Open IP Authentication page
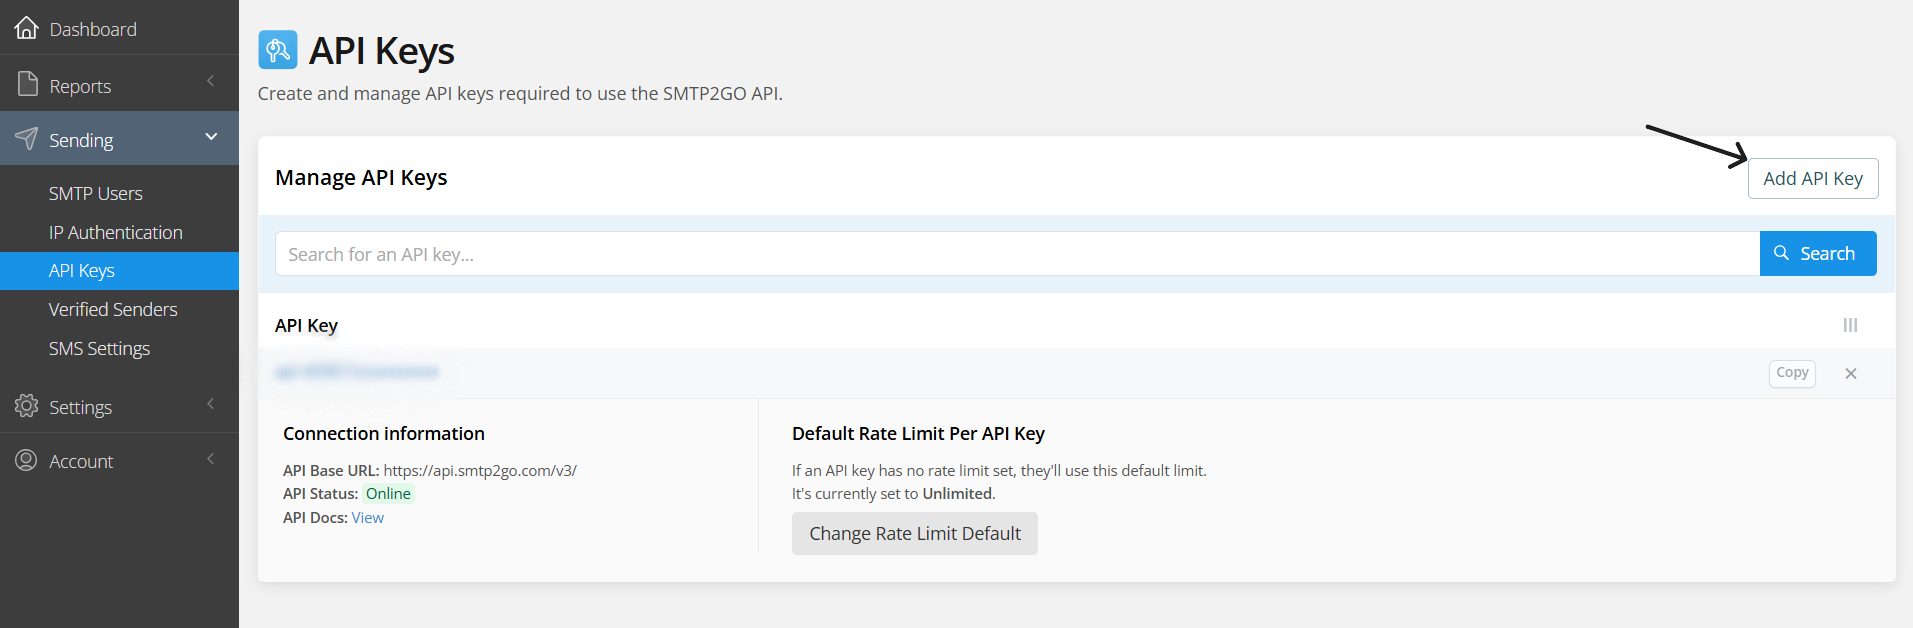 116,232
